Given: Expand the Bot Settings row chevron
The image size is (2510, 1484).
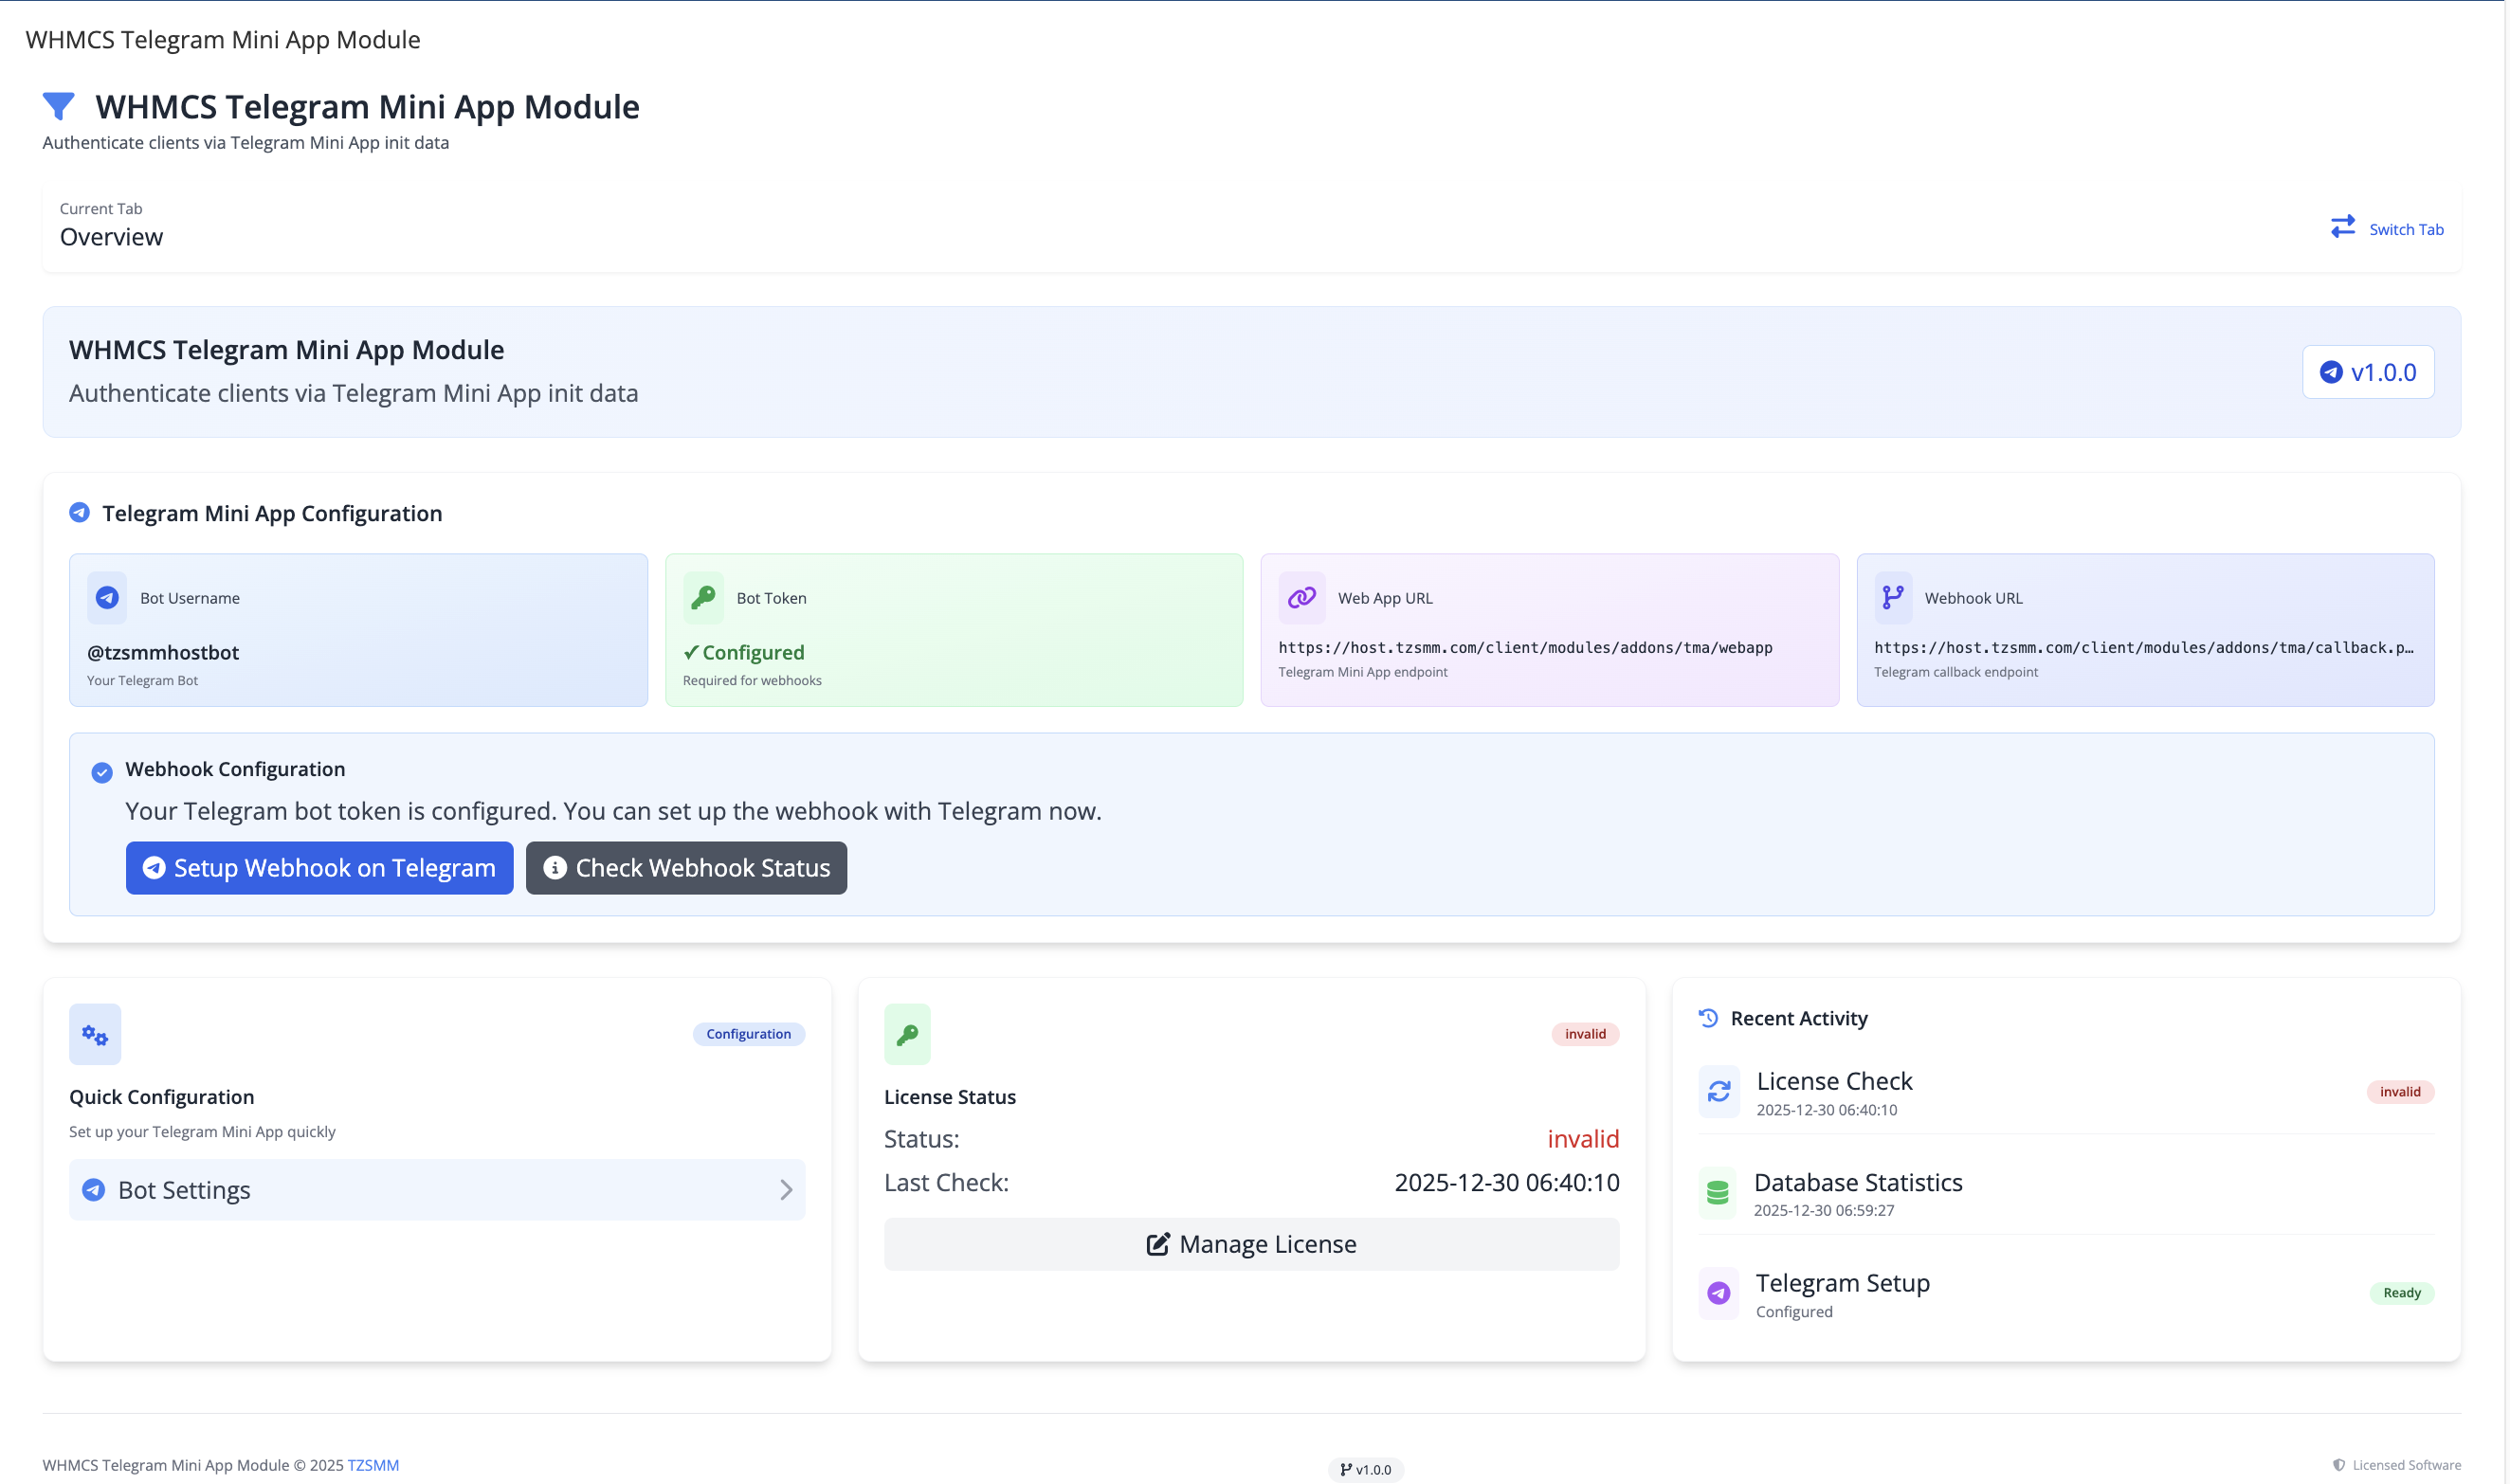Looking at the screenshot, I should 785,1190.
